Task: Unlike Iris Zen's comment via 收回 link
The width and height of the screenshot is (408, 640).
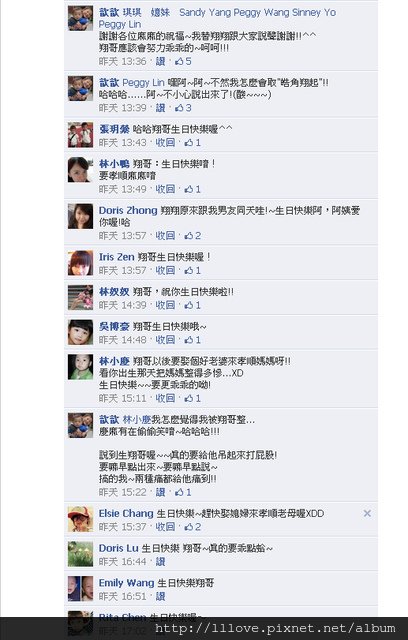Action: (165, 270)
